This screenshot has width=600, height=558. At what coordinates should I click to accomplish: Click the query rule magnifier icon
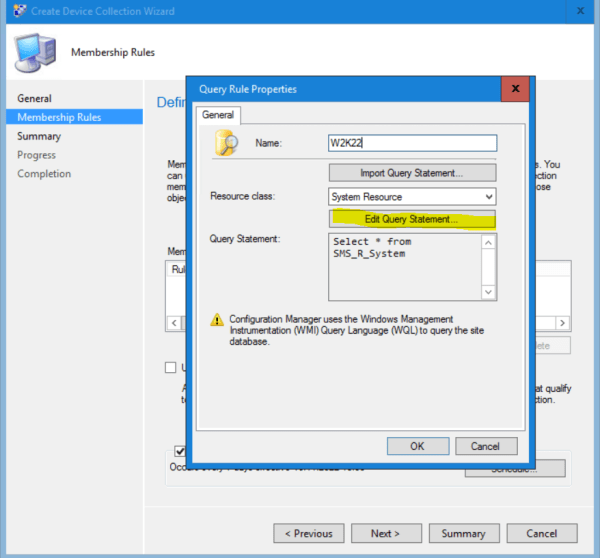(227, 143)
